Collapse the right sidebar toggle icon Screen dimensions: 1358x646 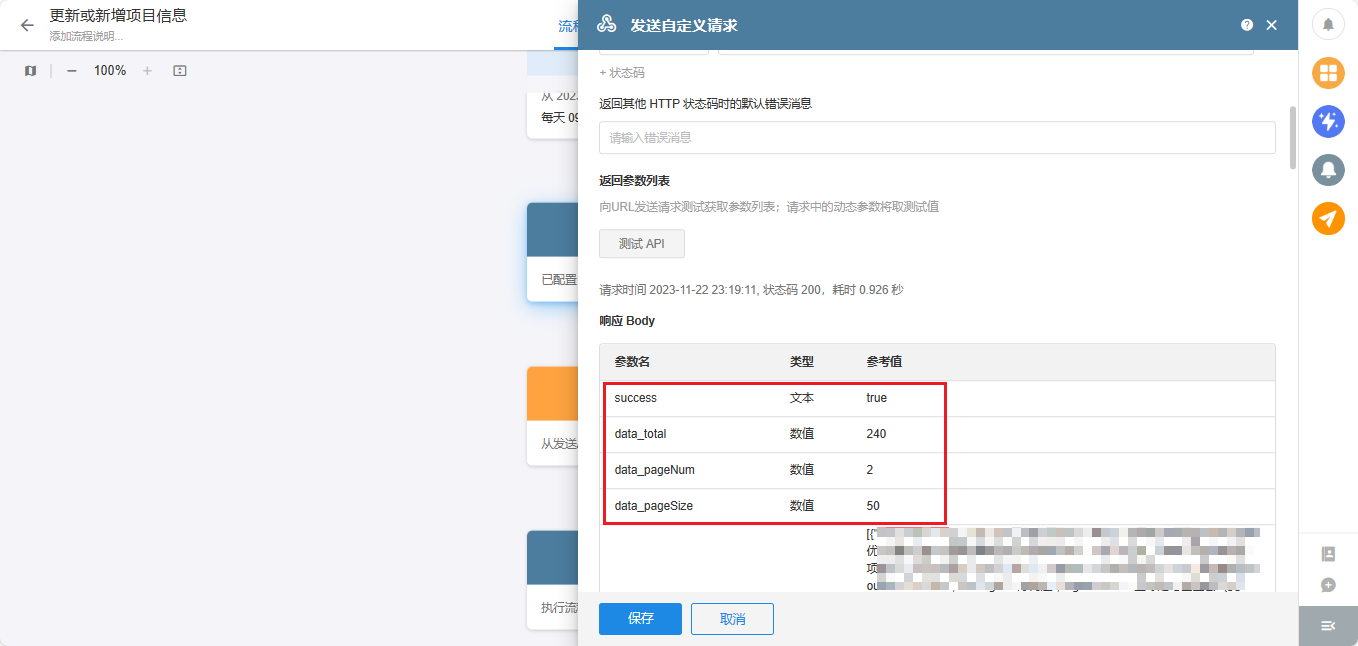point(1328,626)
